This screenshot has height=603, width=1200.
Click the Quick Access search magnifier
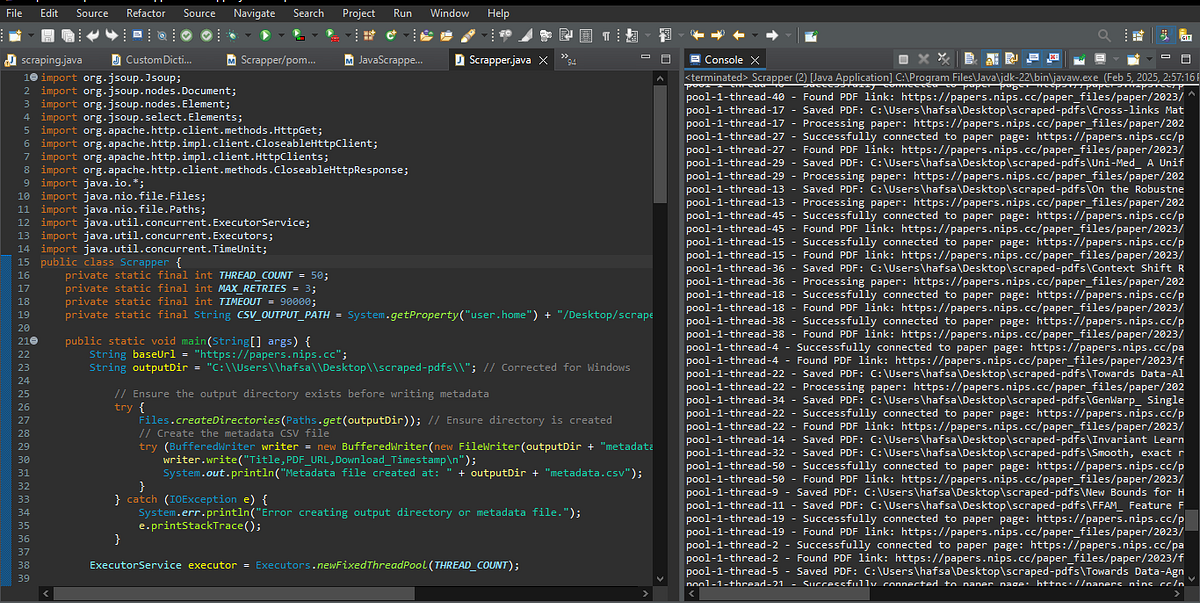[x=1104, y=34]
